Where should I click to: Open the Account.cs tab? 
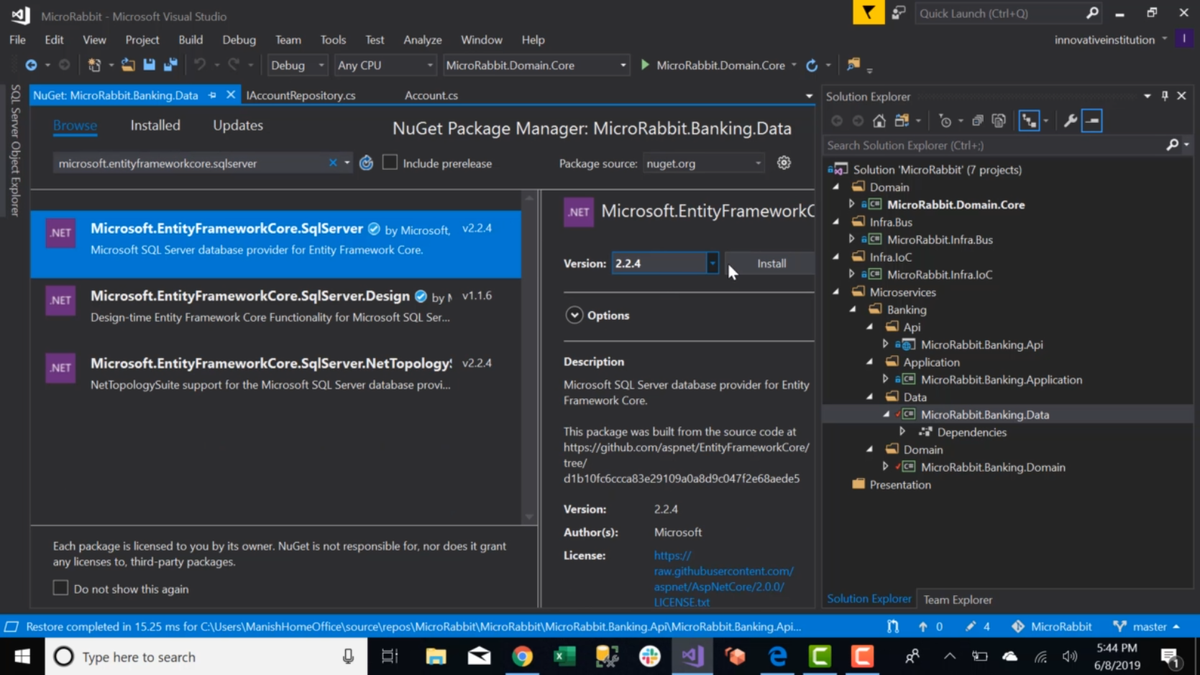[431, 95]
